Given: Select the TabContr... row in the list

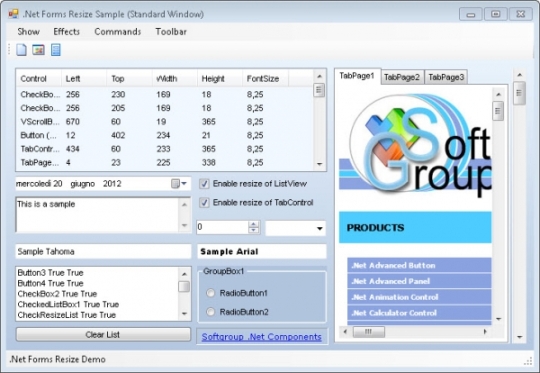Looking at the screenshot, I should (x=165, y=149).
